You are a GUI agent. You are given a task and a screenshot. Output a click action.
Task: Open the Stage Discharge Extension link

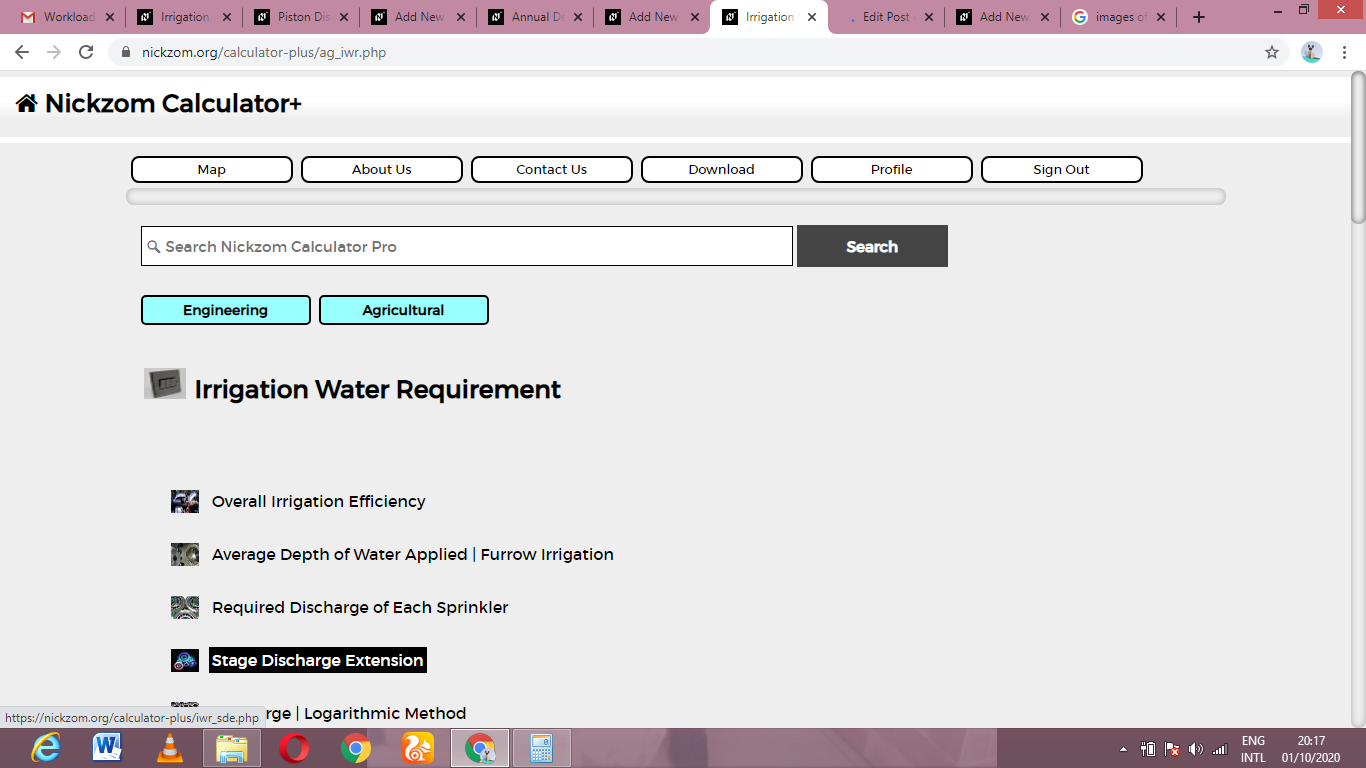[318, 661]
